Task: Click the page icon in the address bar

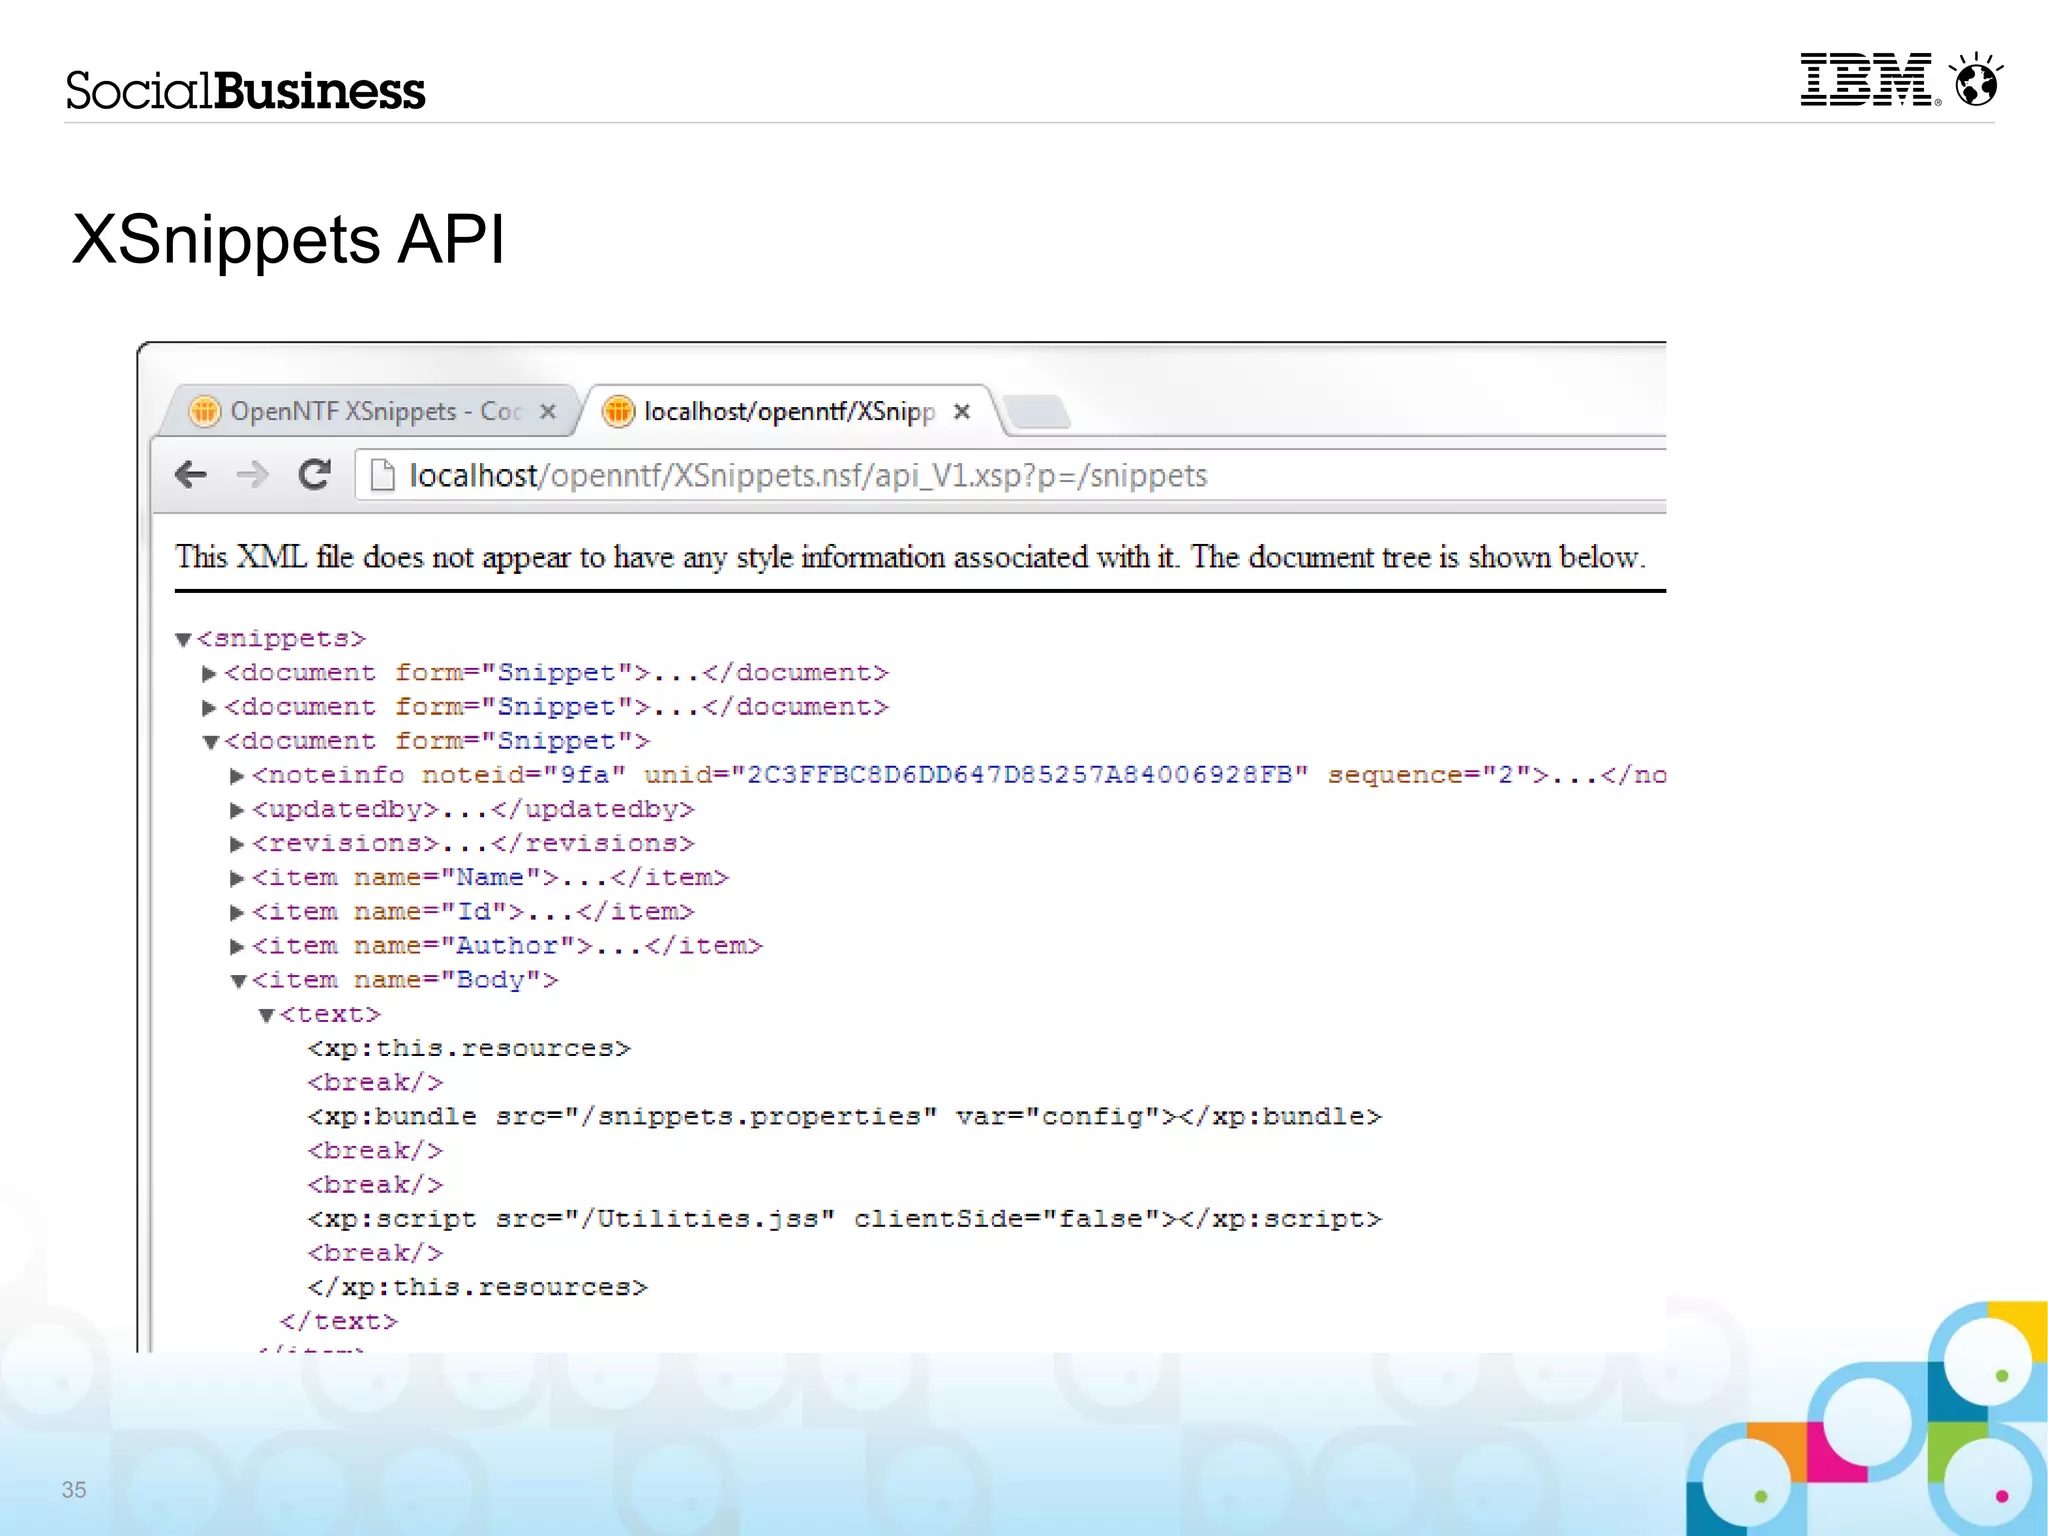Action: [381, 475]
